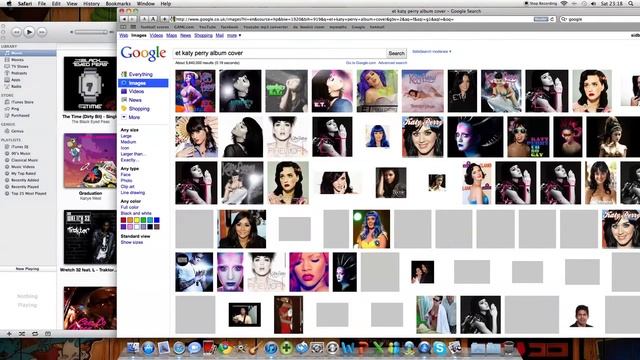The height and width of the screenshot is (360, 640).
Task: Click the iTunes play button
Action: pos(29,32)
